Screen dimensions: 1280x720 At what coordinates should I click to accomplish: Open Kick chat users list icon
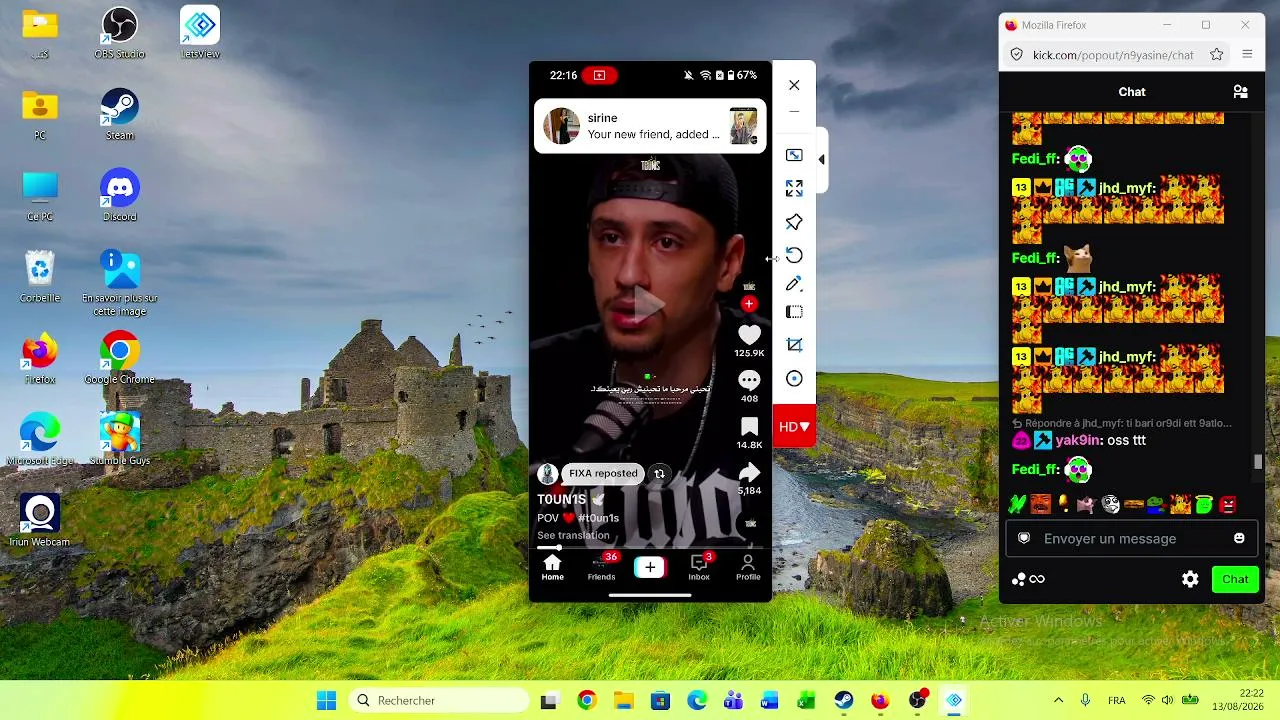pos(1240,92)
